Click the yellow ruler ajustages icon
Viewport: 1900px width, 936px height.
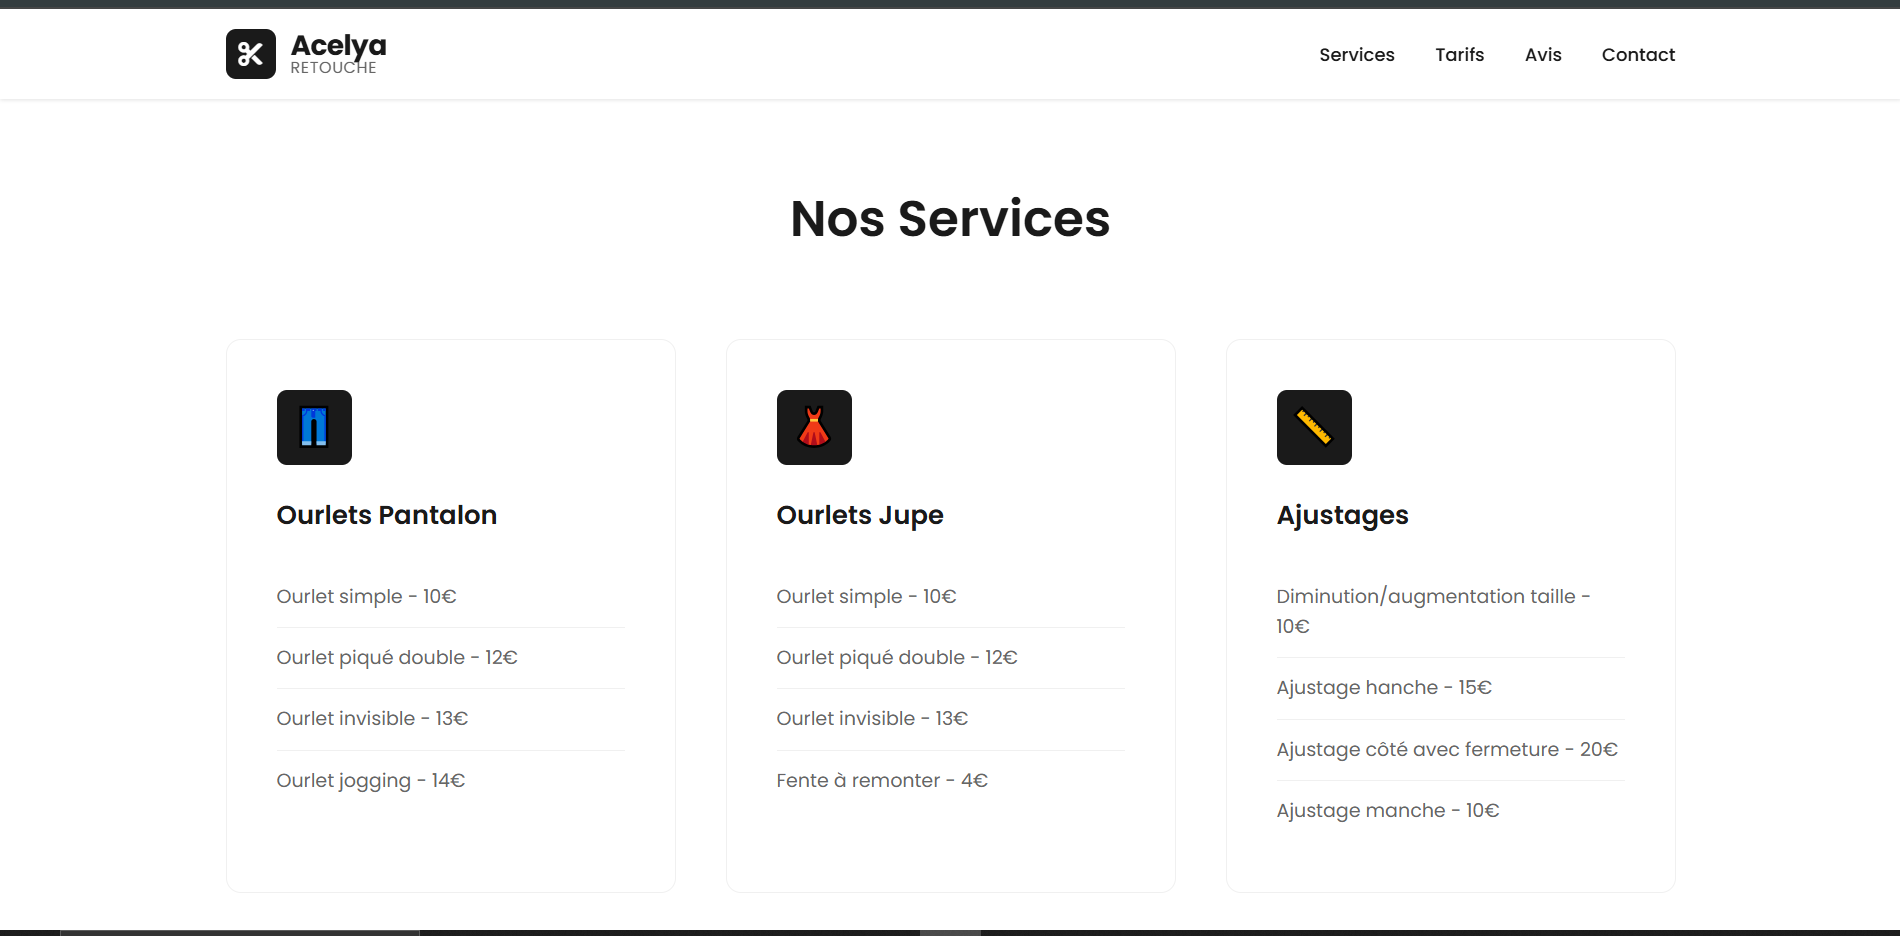[1314, 427]
